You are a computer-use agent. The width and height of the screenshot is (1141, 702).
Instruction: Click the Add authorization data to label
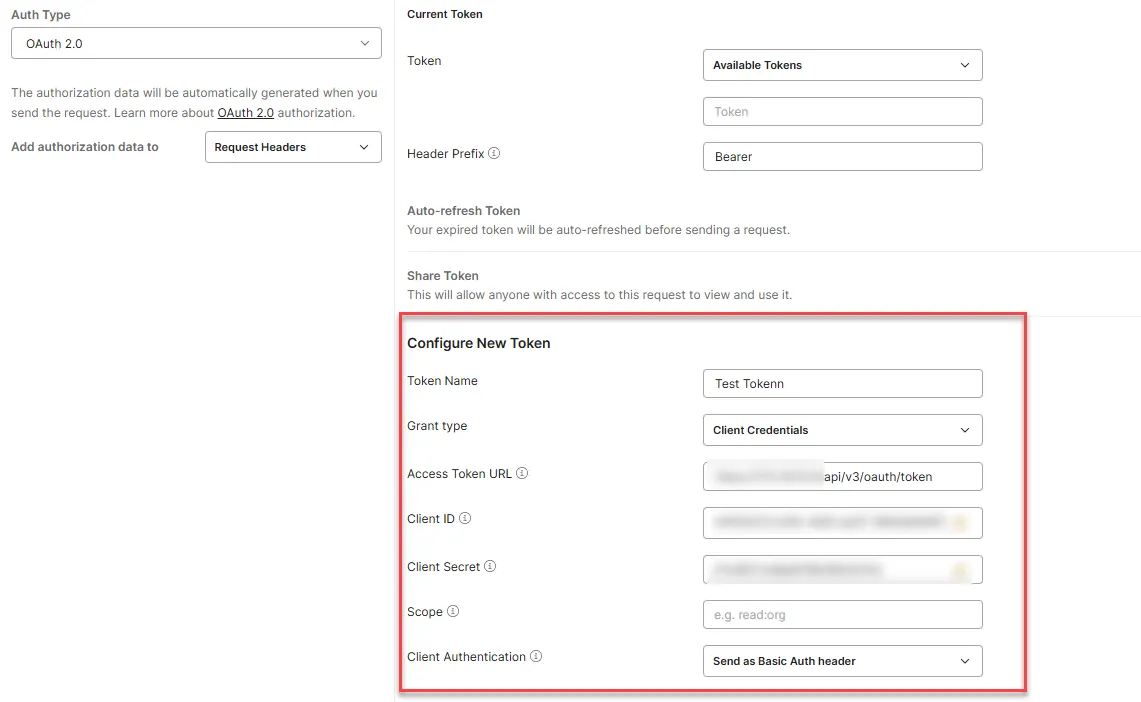click(x=84, y=147)
